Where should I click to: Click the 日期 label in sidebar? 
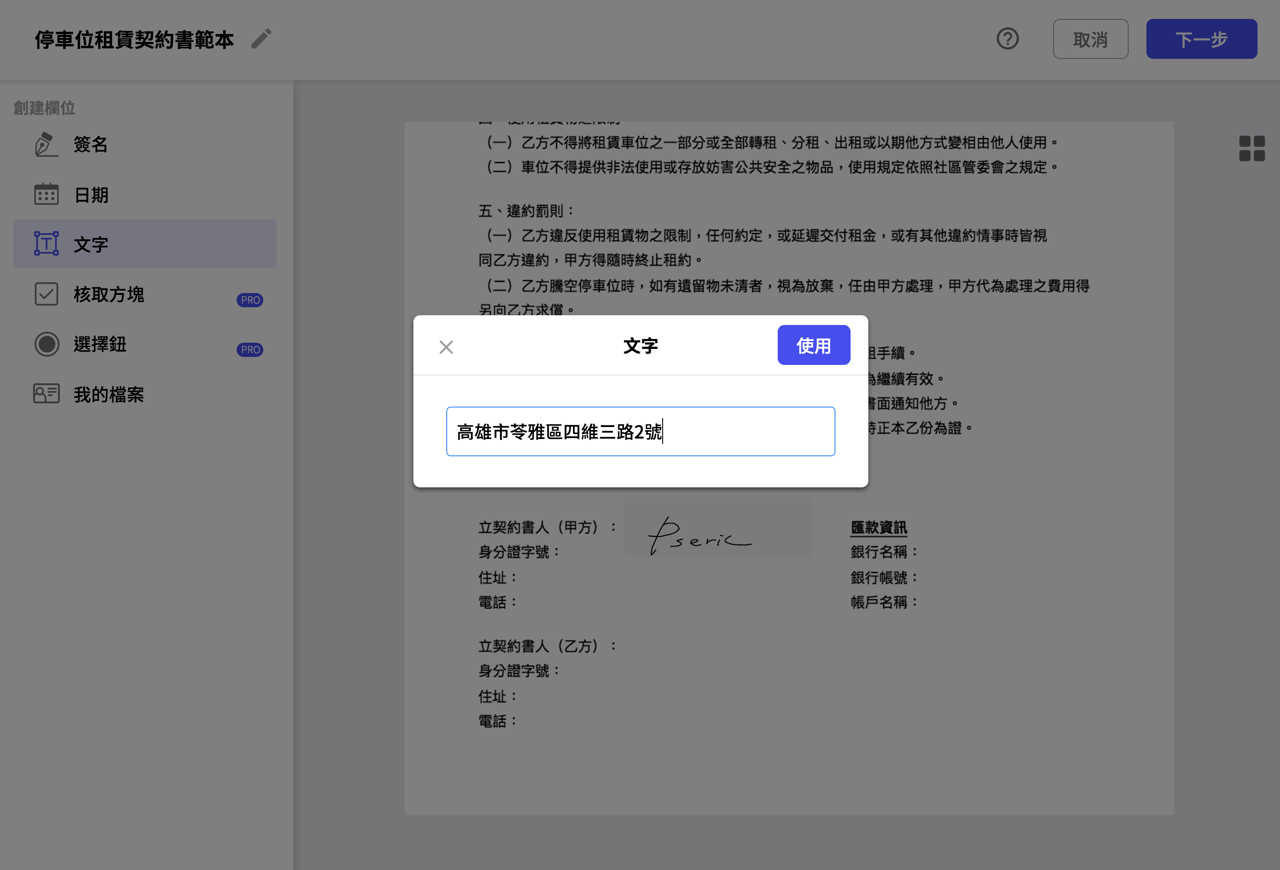click(91, 195)
